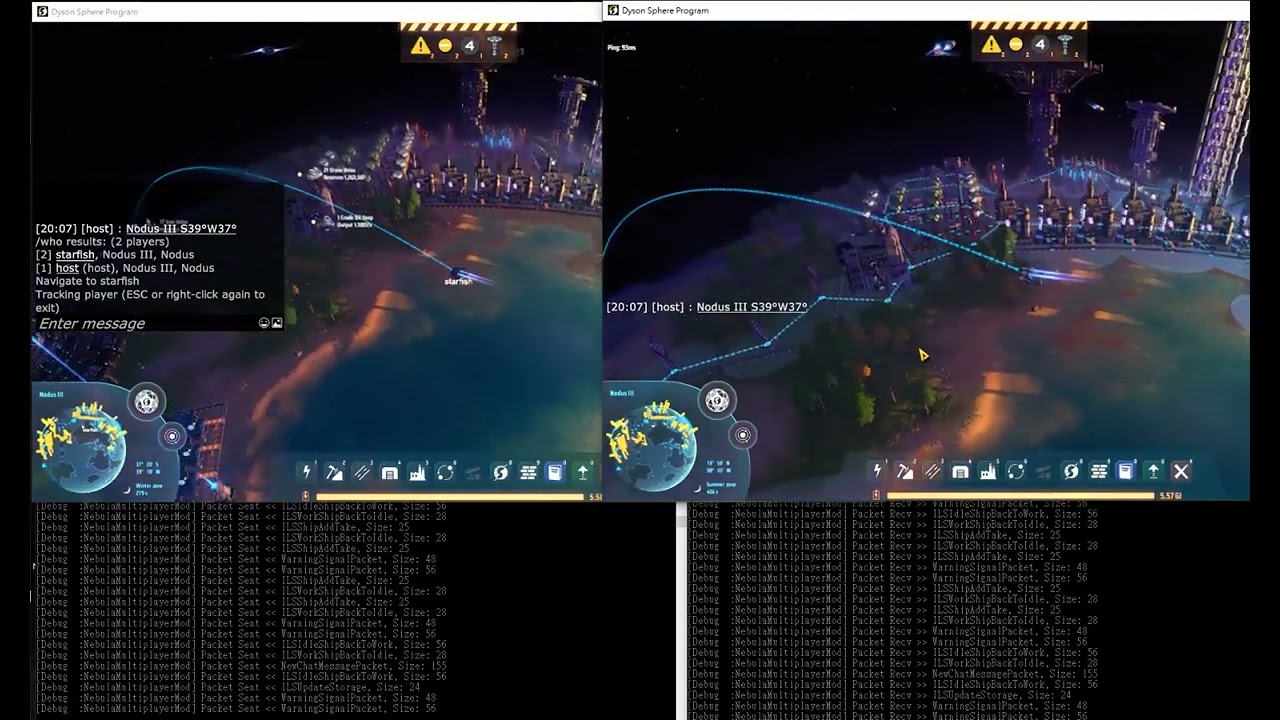The image size is (1280, 720).
Task: Select blueprint book icon in right window
Action: click(x=1126, y=471)
